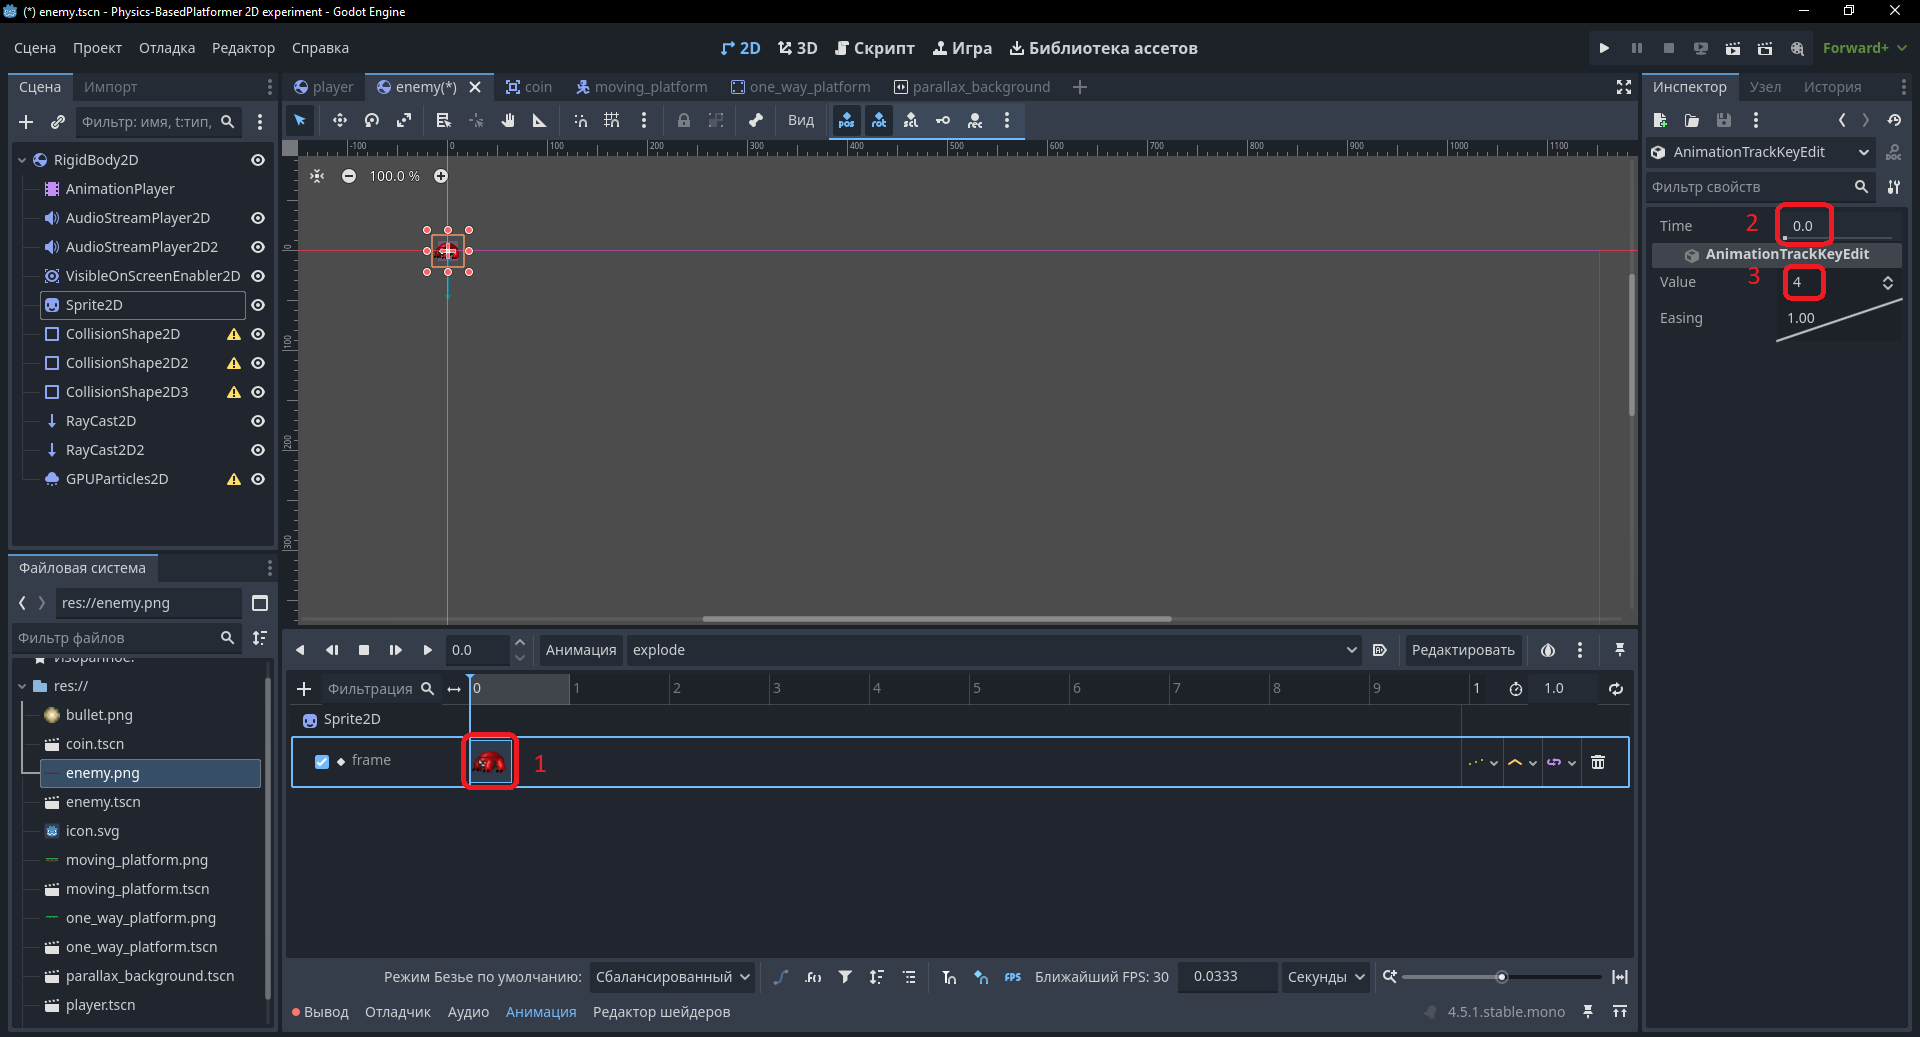Lock the selected node with lock icon
This screenshot has height=1037, width=1920.
pos(684,120)
